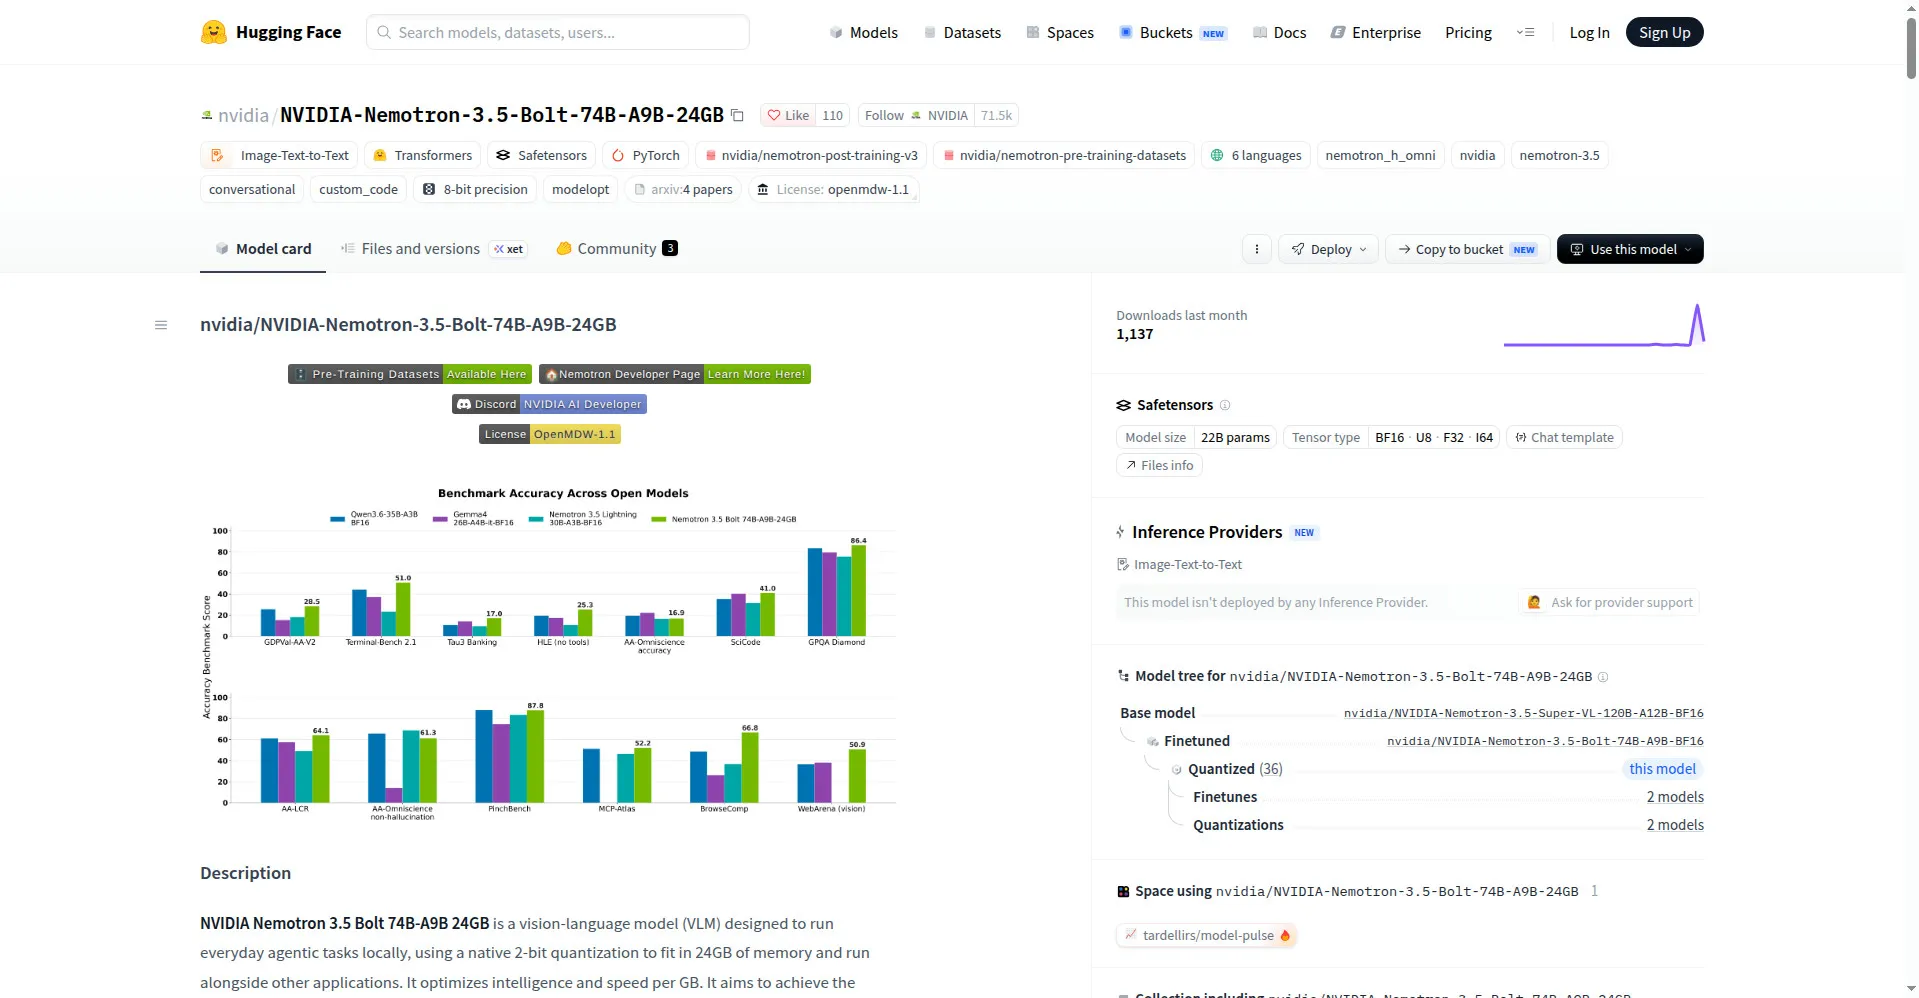View the Chat template
The width and height of the screenshot is (1919, 998).
1564,437
